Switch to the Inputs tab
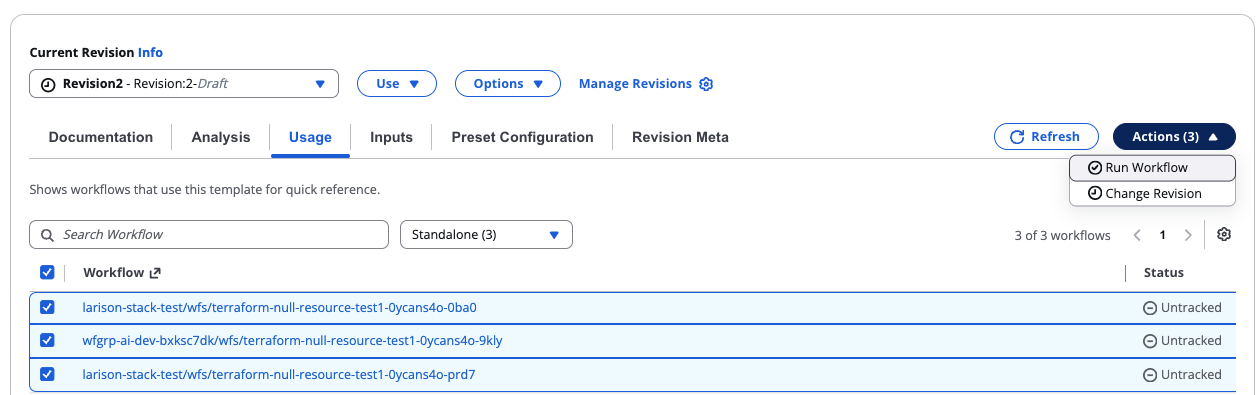Viewport: 1259px width, 395px height. coord(391,137)
